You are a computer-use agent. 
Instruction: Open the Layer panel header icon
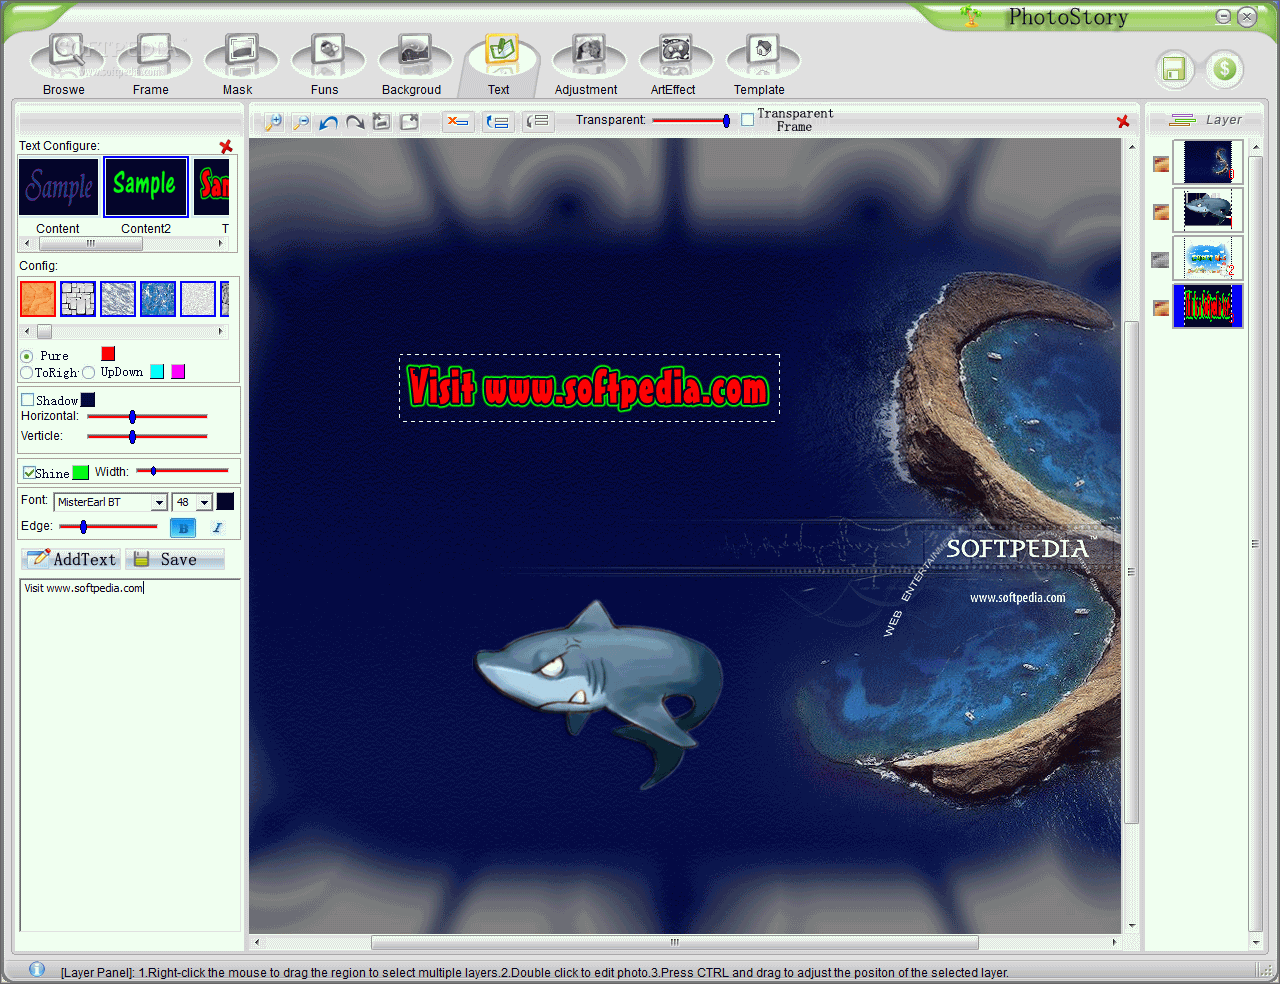(x=1182, y=119)
